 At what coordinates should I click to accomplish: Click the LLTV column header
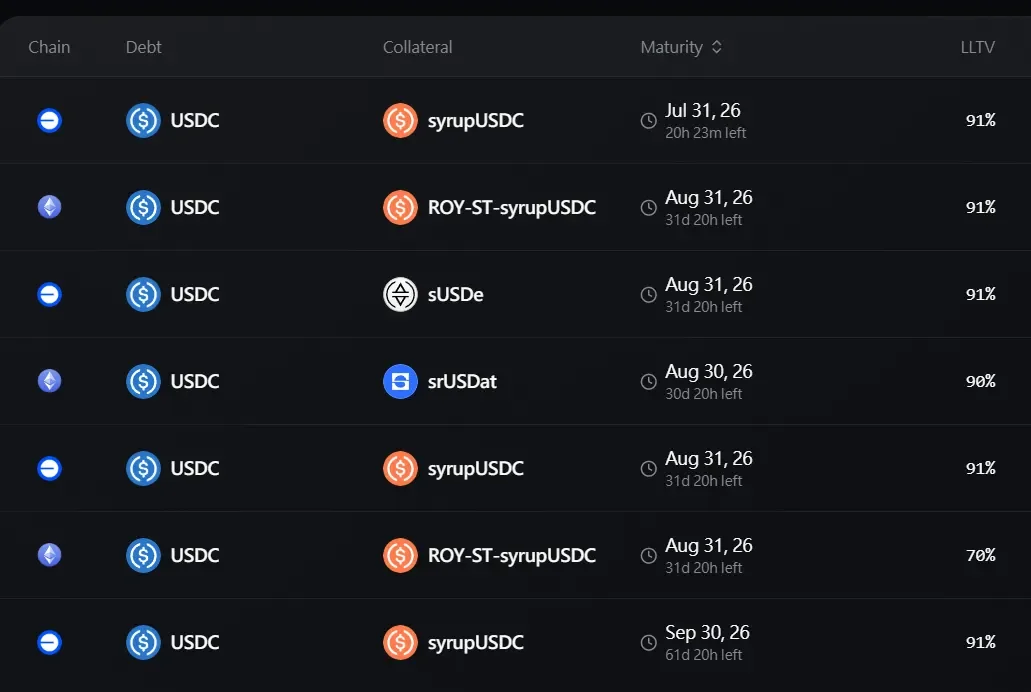[x=978, y=47]
